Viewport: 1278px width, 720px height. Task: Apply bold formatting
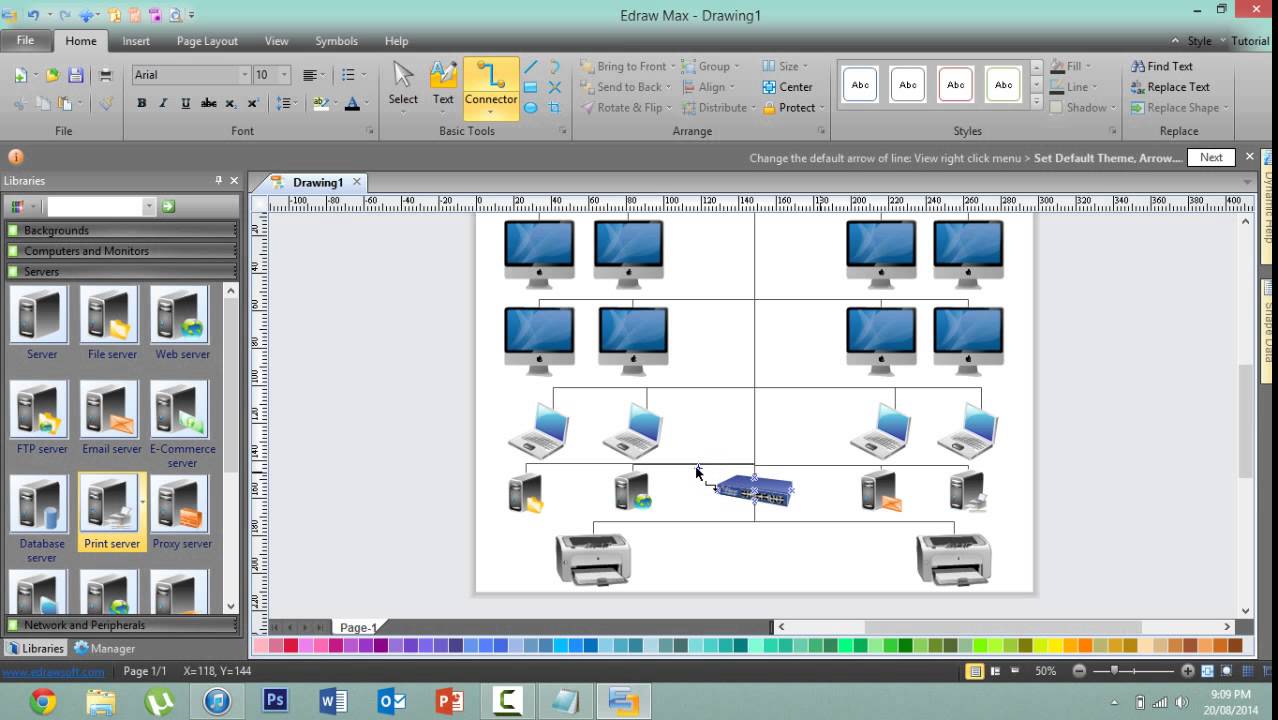click(x=142, y=103)
